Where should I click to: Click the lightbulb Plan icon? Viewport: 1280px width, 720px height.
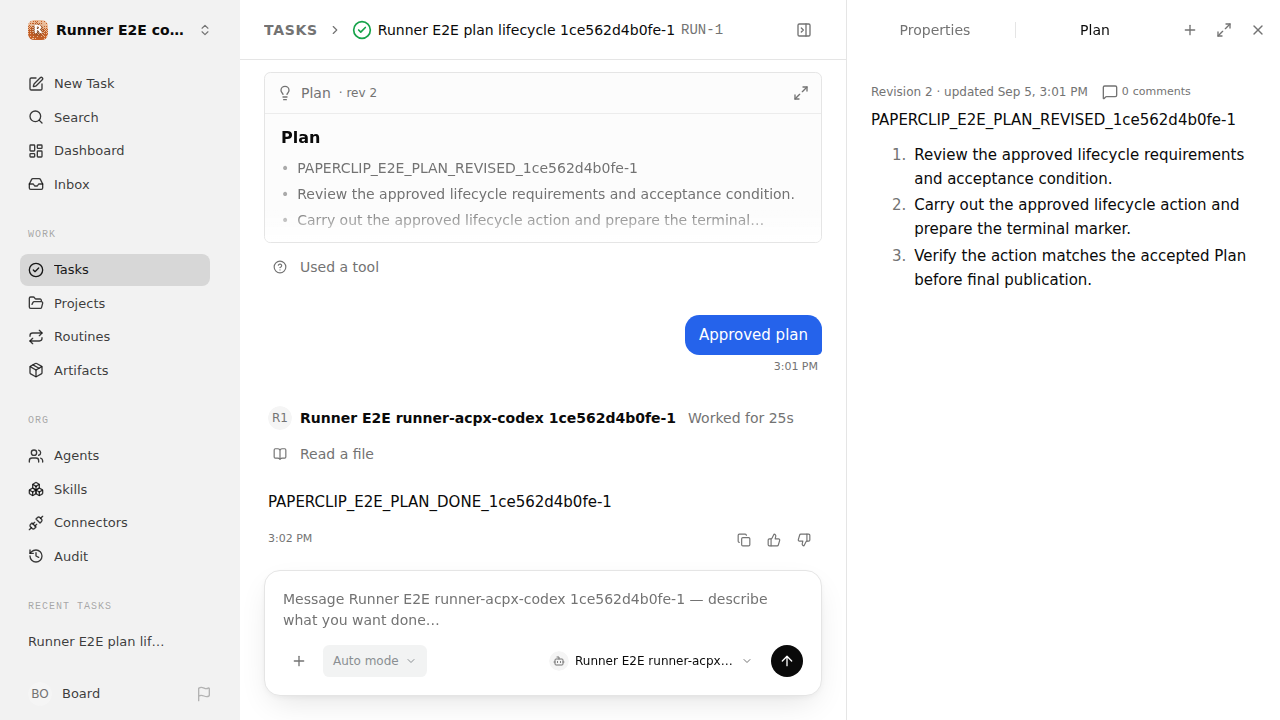(285, 93)
